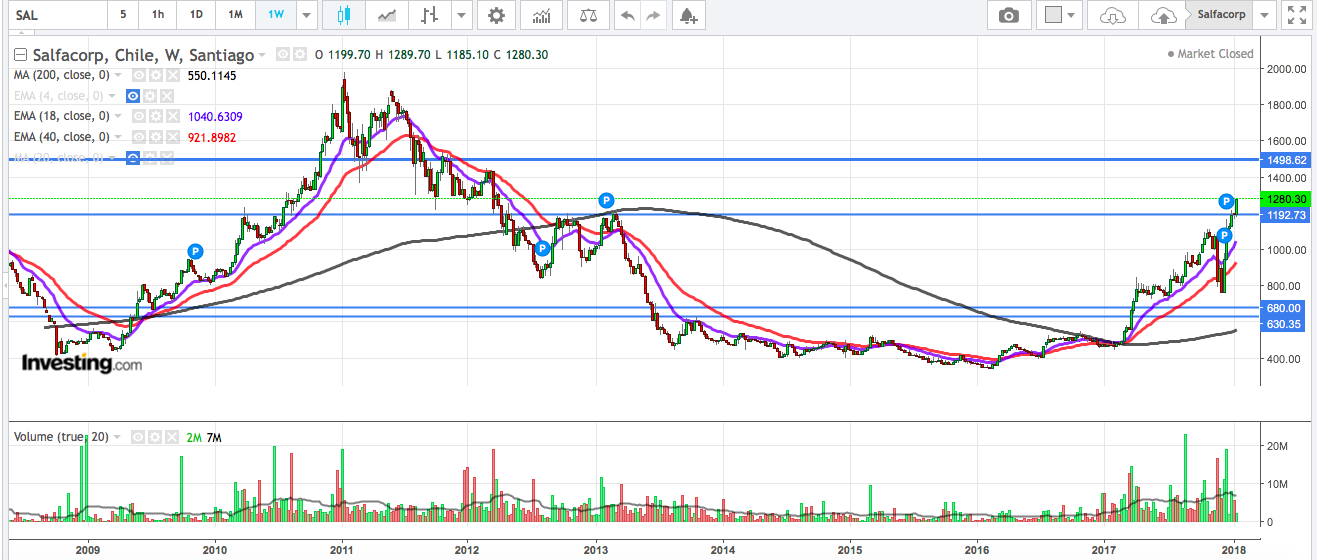Undo the last chart action

point(627,15)
